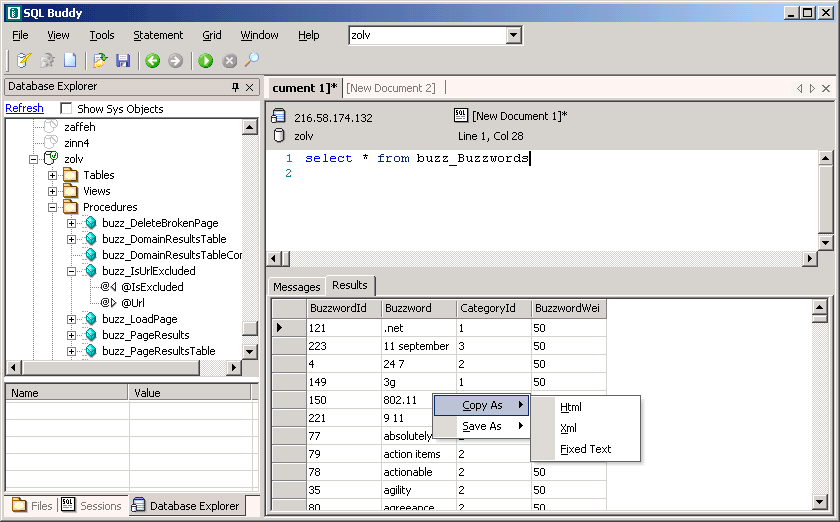Click the magnifier search icon in toolbar
This screenshot has height=522, width=840.
coord(251,61)
